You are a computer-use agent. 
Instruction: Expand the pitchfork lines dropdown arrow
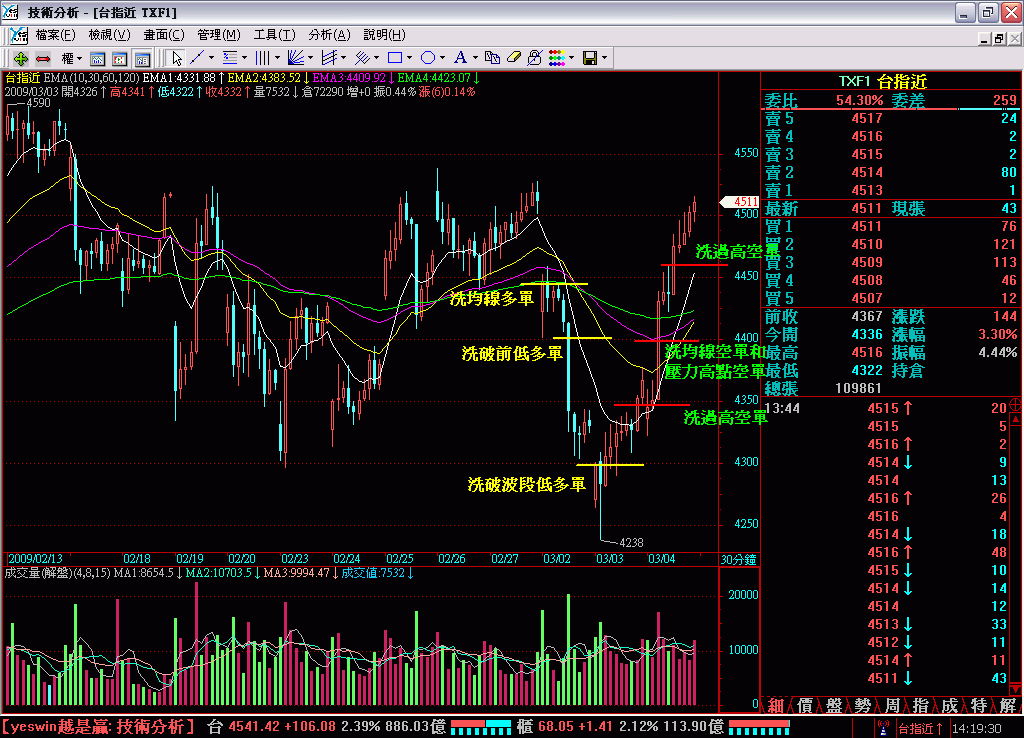pos(376,59)
